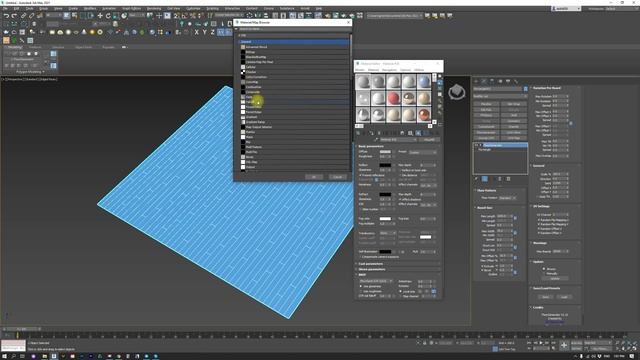Click the X axis constraint button
This screenshot has width=640, height=360.
pyautogui.click(x=196, y=32)
